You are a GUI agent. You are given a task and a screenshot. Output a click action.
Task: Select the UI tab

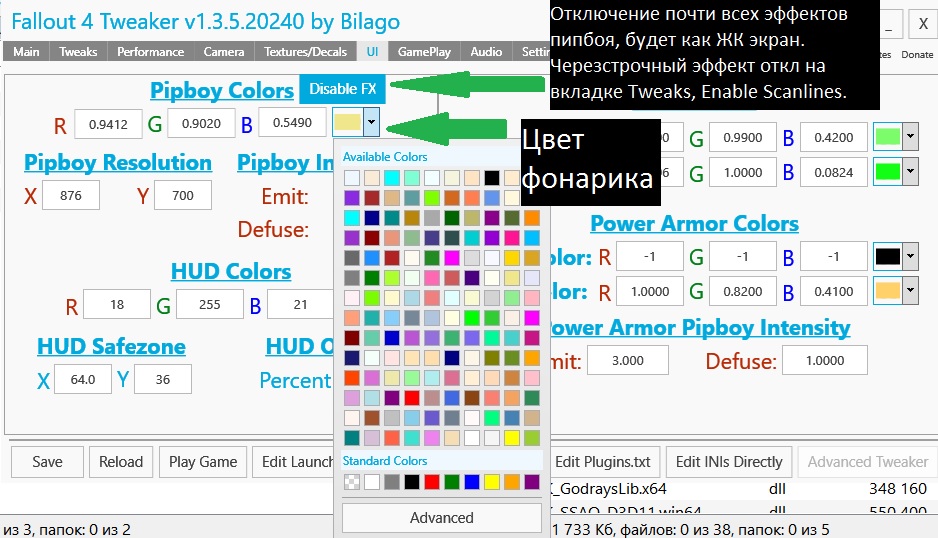tap(372, 51)
